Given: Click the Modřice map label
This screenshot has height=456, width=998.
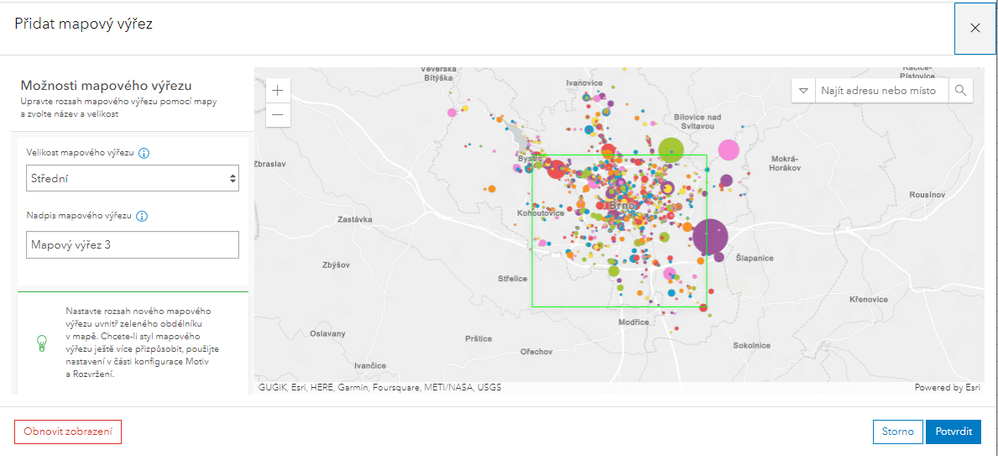Looking at the screenshot, I should pos(633,322).
